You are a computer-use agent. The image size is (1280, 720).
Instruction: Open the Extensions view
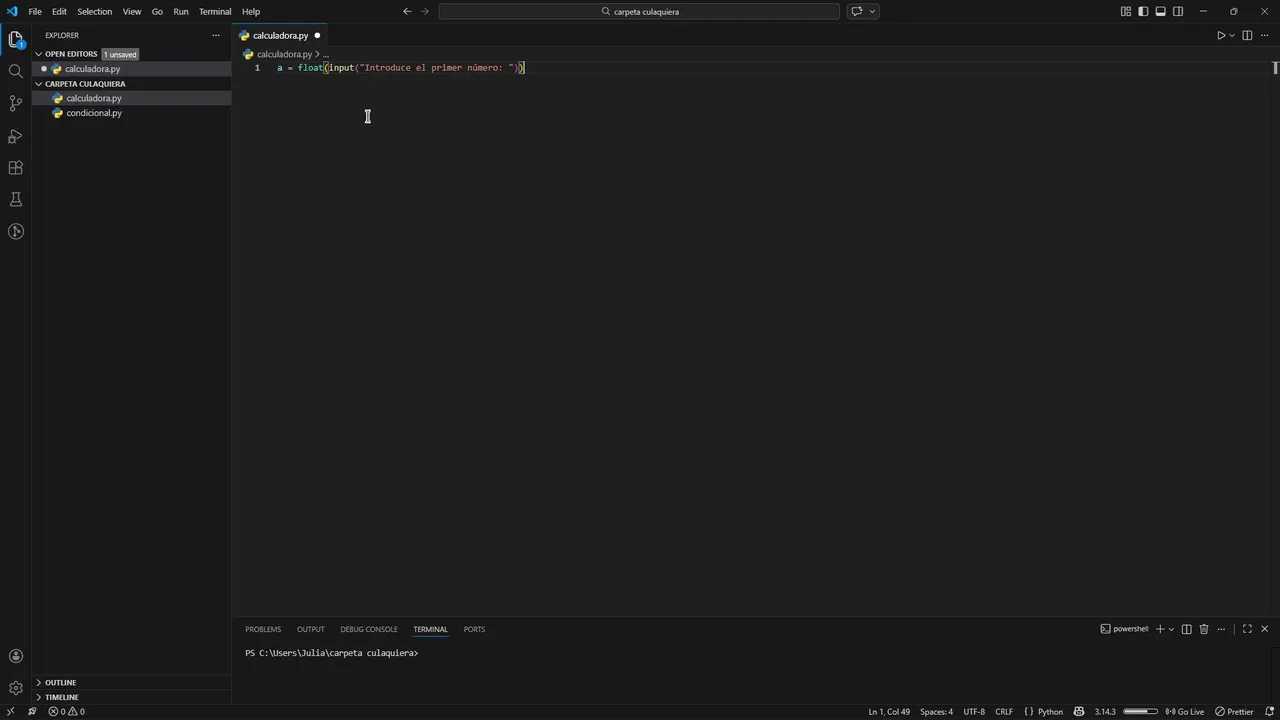pyautogui.click(x=15, y=167)
